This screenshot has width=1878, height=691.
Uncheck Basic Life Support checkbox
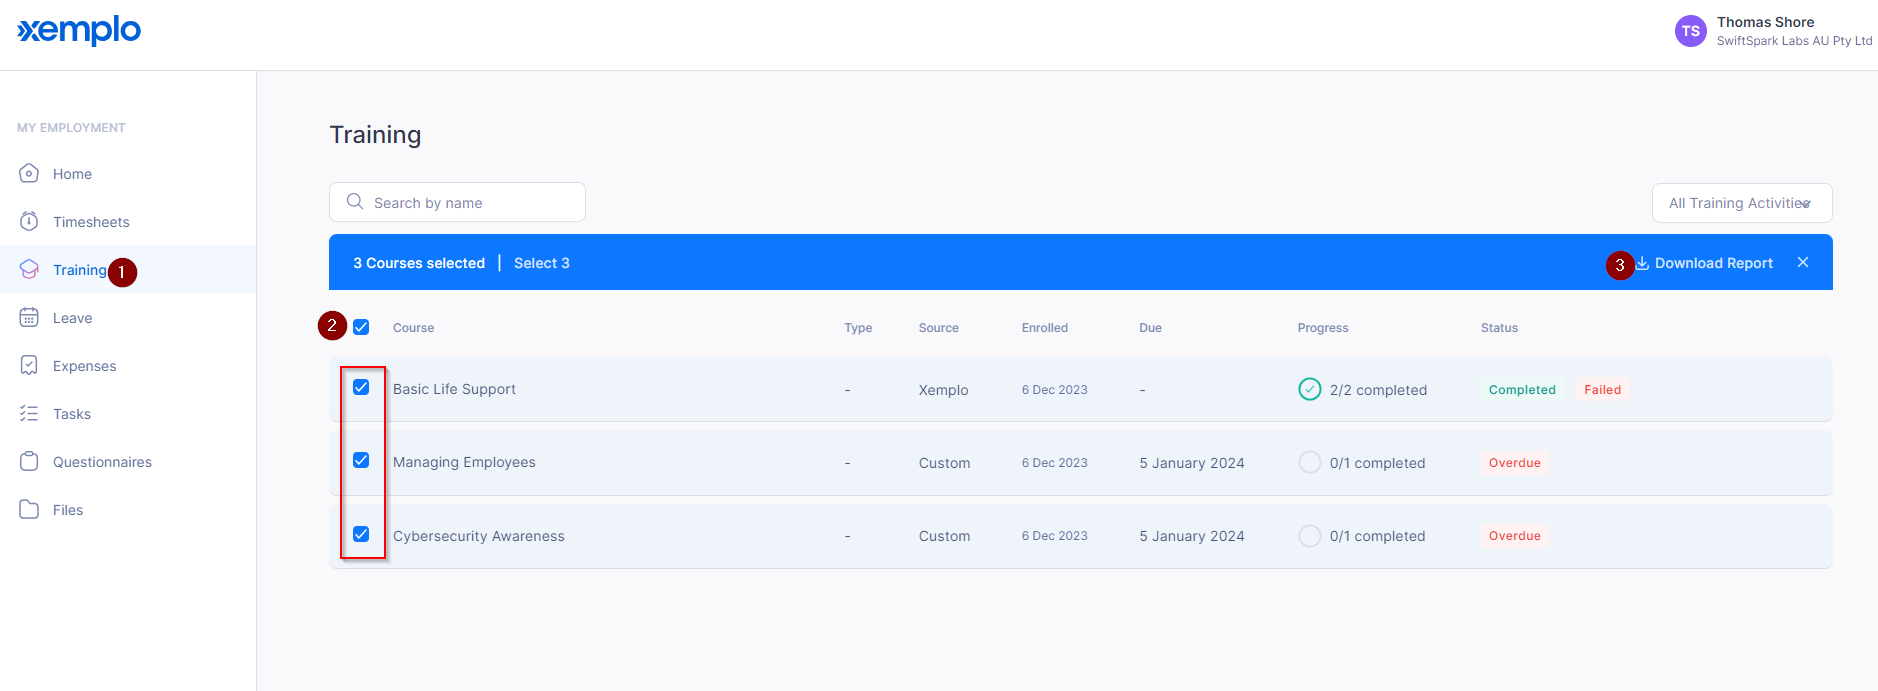click(361, 387)
